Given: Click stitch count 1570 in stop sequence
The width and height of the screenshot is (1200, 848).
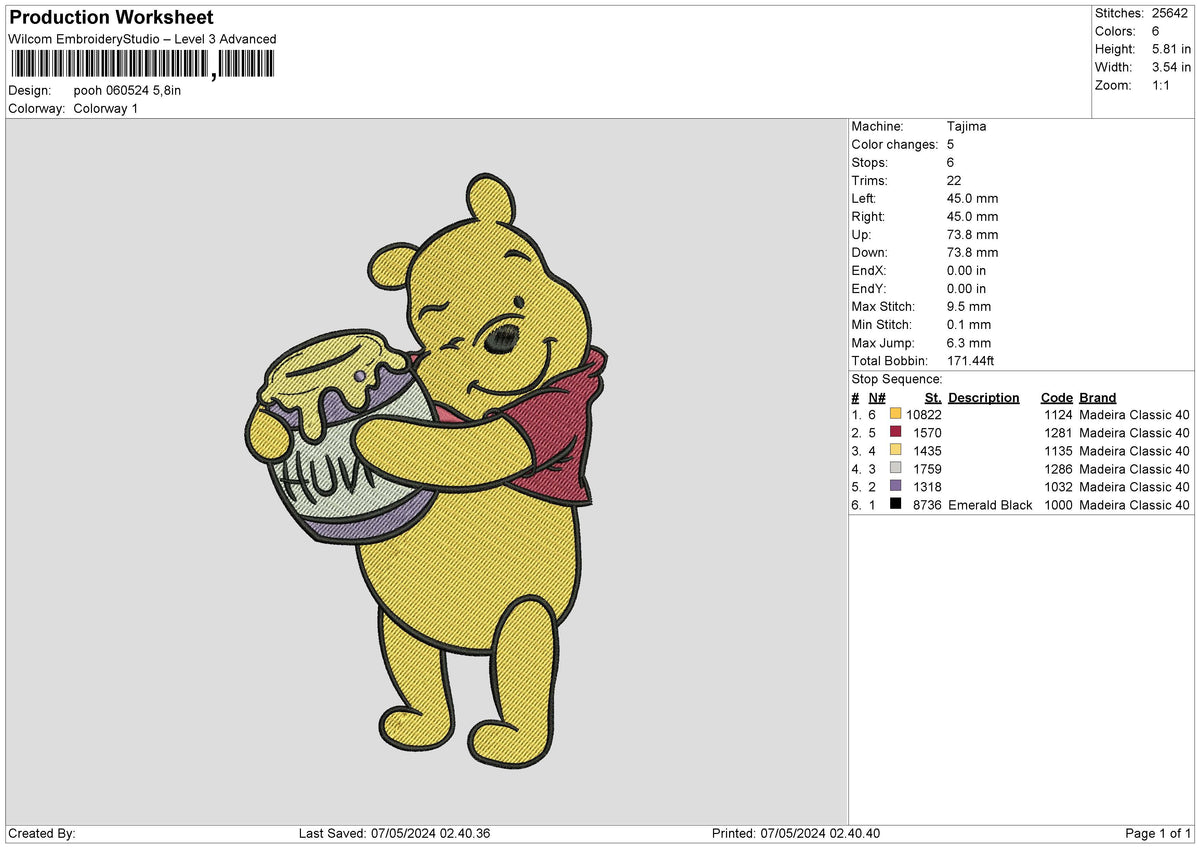Looking at the screenshot, I should pyautogui.click(x=928, y=433).
